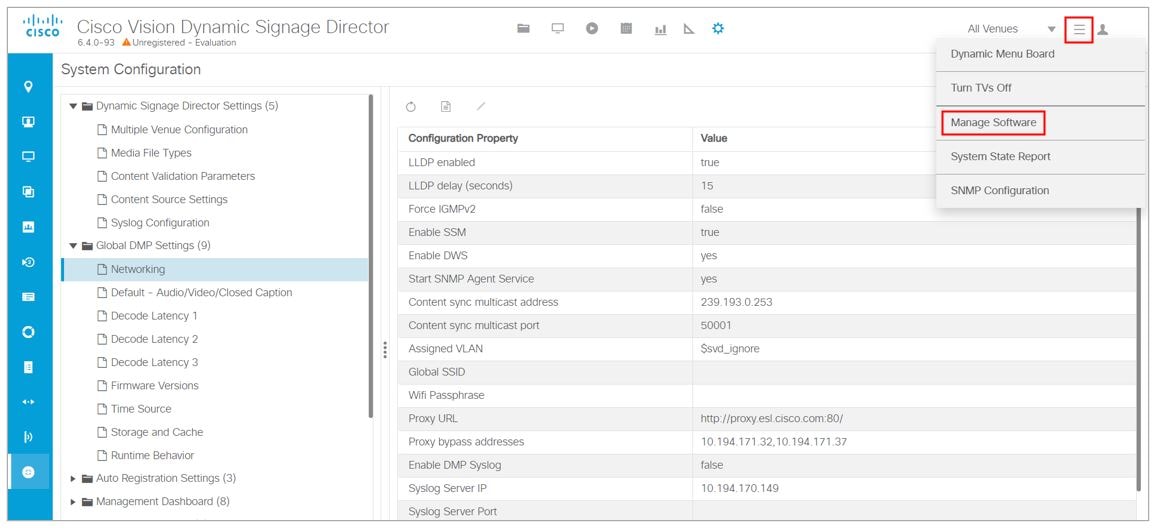Click the hamburger menu icon
The width and height of the screenshot is (1157, 530).
point(1079,30)
